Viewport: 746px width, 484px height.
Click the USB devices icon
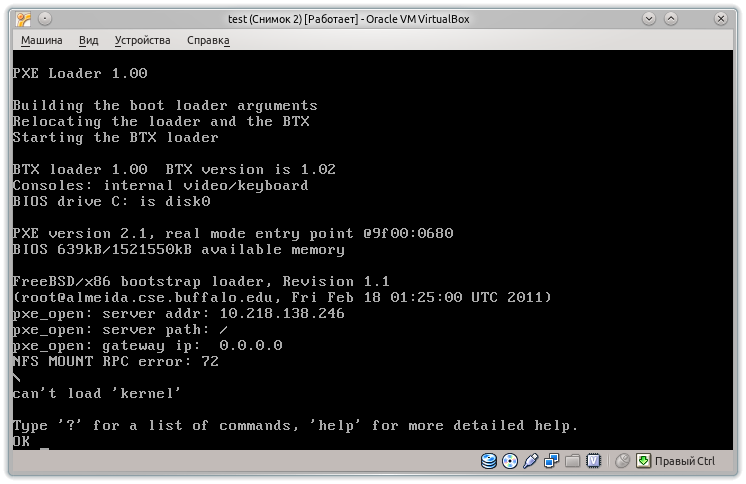pyautogui.click(x=530, y=461)
